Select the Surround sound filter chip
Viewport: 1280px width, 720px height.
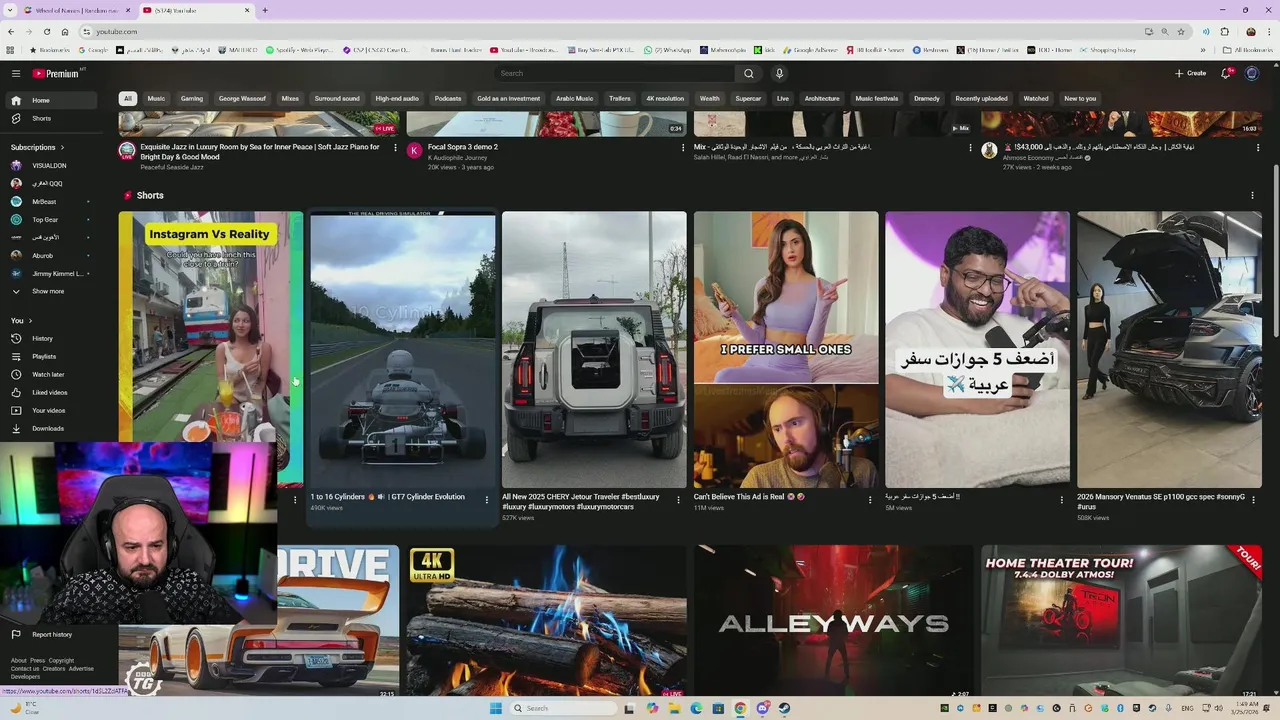coord(337,98)
